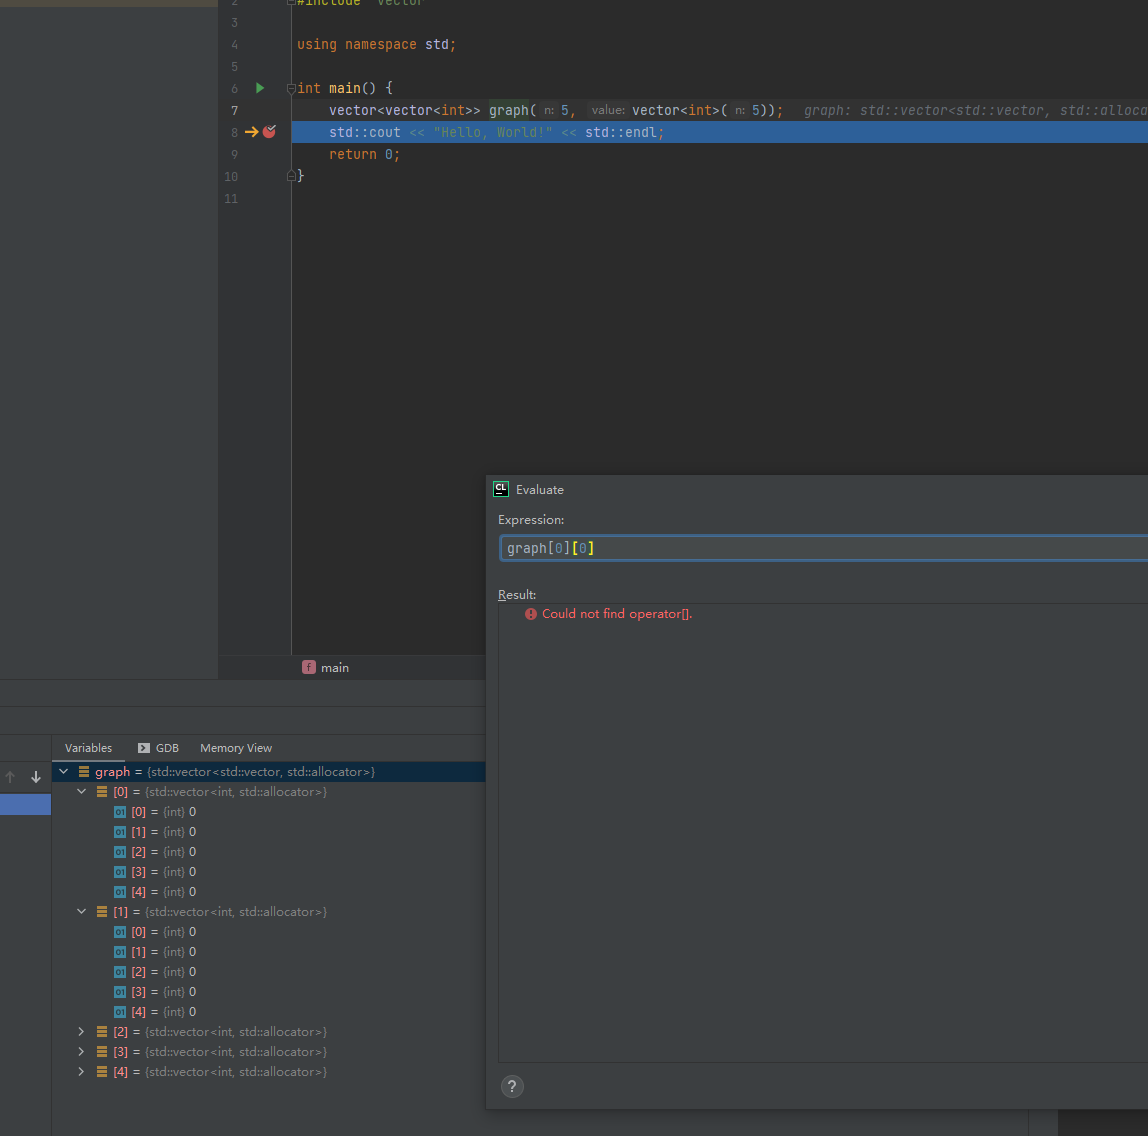Select the [2] row under graph
This screenshot has height=1136, width=1148.
[269, 1031]
